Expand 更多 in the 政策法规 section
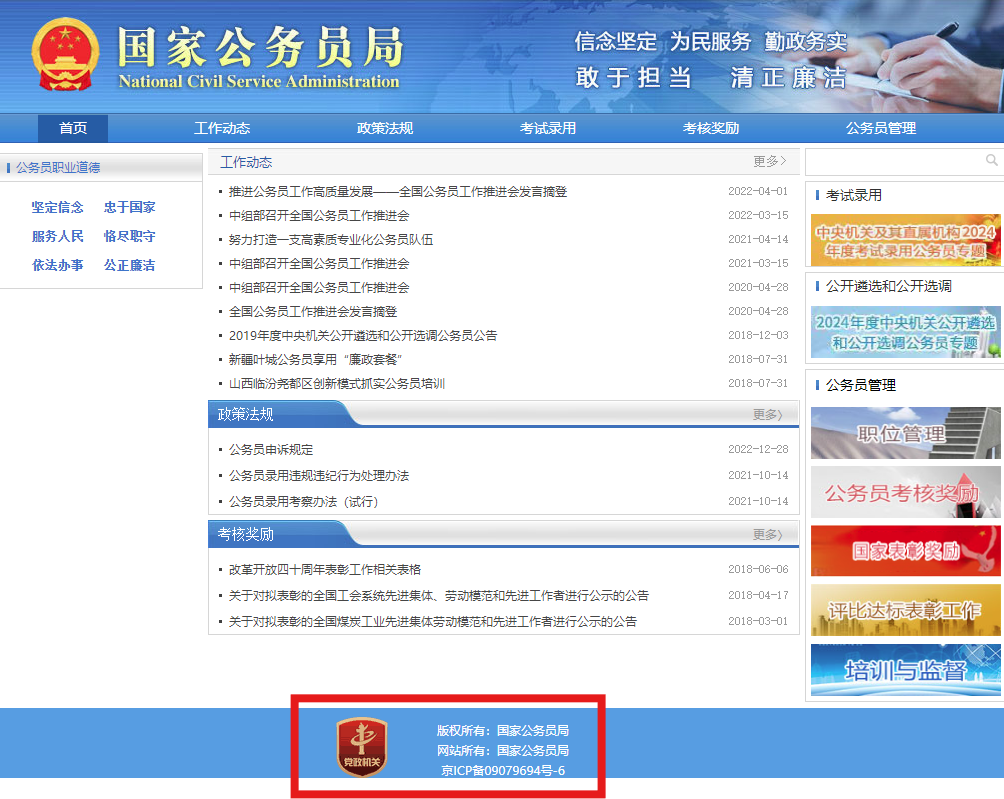Screen dimensions: 1004x799 pos(768,415)
